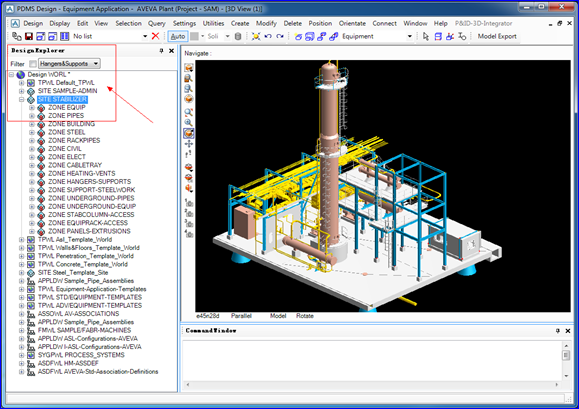This screenshot has height=409, width=579.
Task: Open the Create menu
Action: [x=240, y=23]
